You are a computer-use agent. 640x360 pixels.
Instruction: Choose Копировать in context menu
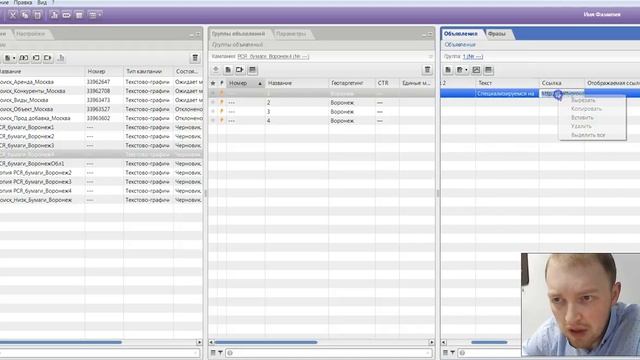click(x=586, y=109)
